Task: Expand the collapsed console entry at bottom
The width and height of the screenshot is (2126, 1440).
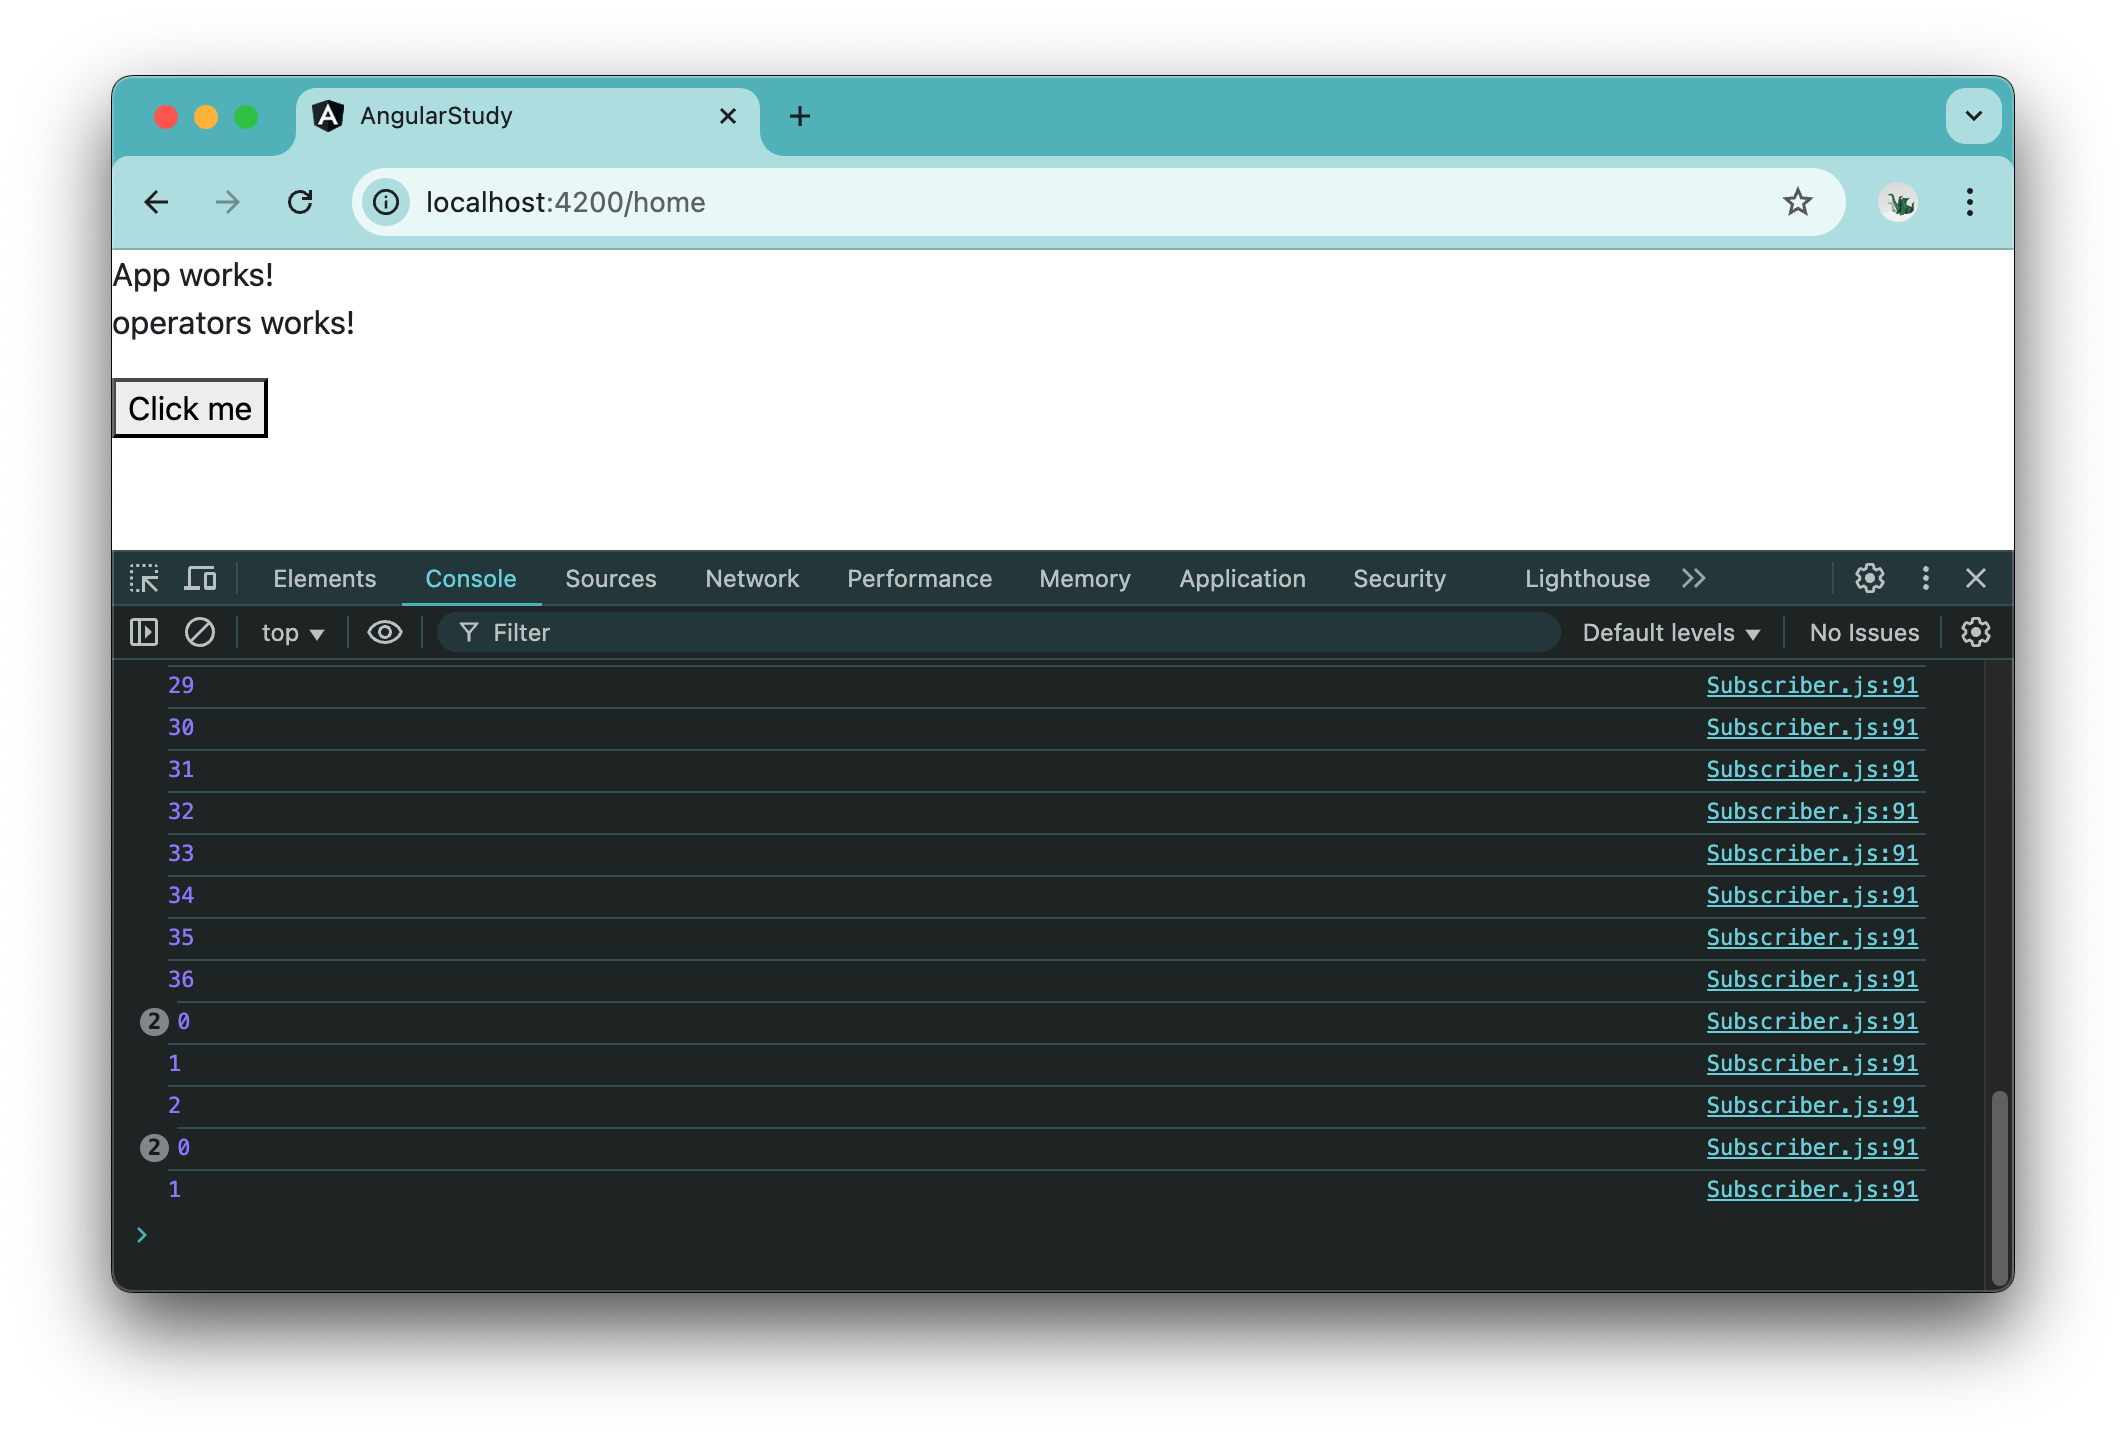Action: coord(156,1146)
